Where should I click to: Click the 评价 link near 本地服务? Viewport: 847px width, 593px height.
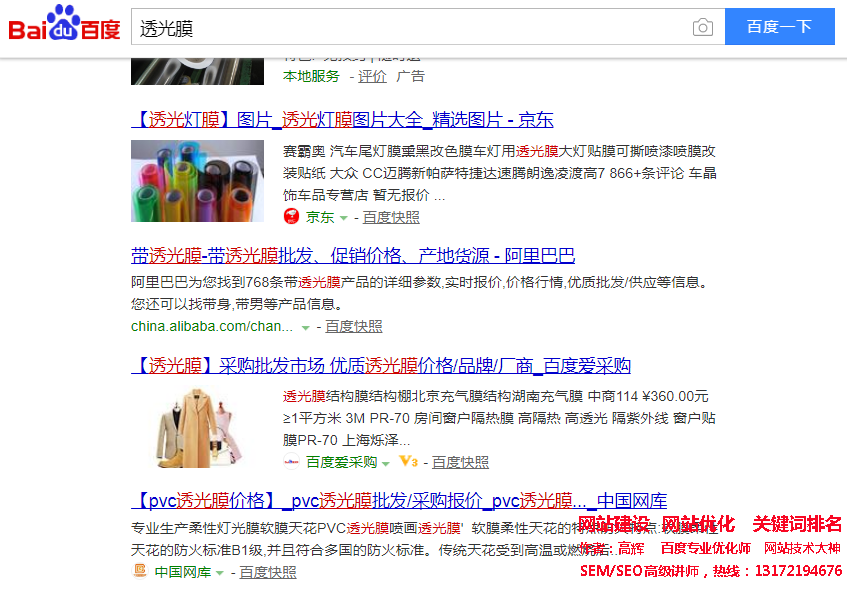(372, 76)
